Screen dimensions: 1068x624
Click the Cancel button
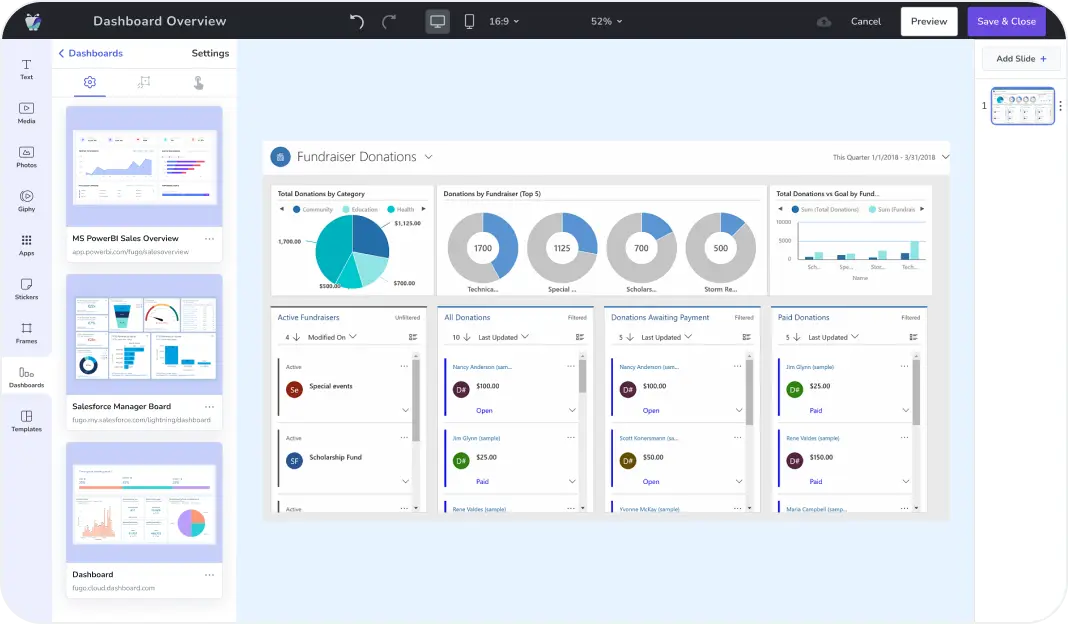866,22
